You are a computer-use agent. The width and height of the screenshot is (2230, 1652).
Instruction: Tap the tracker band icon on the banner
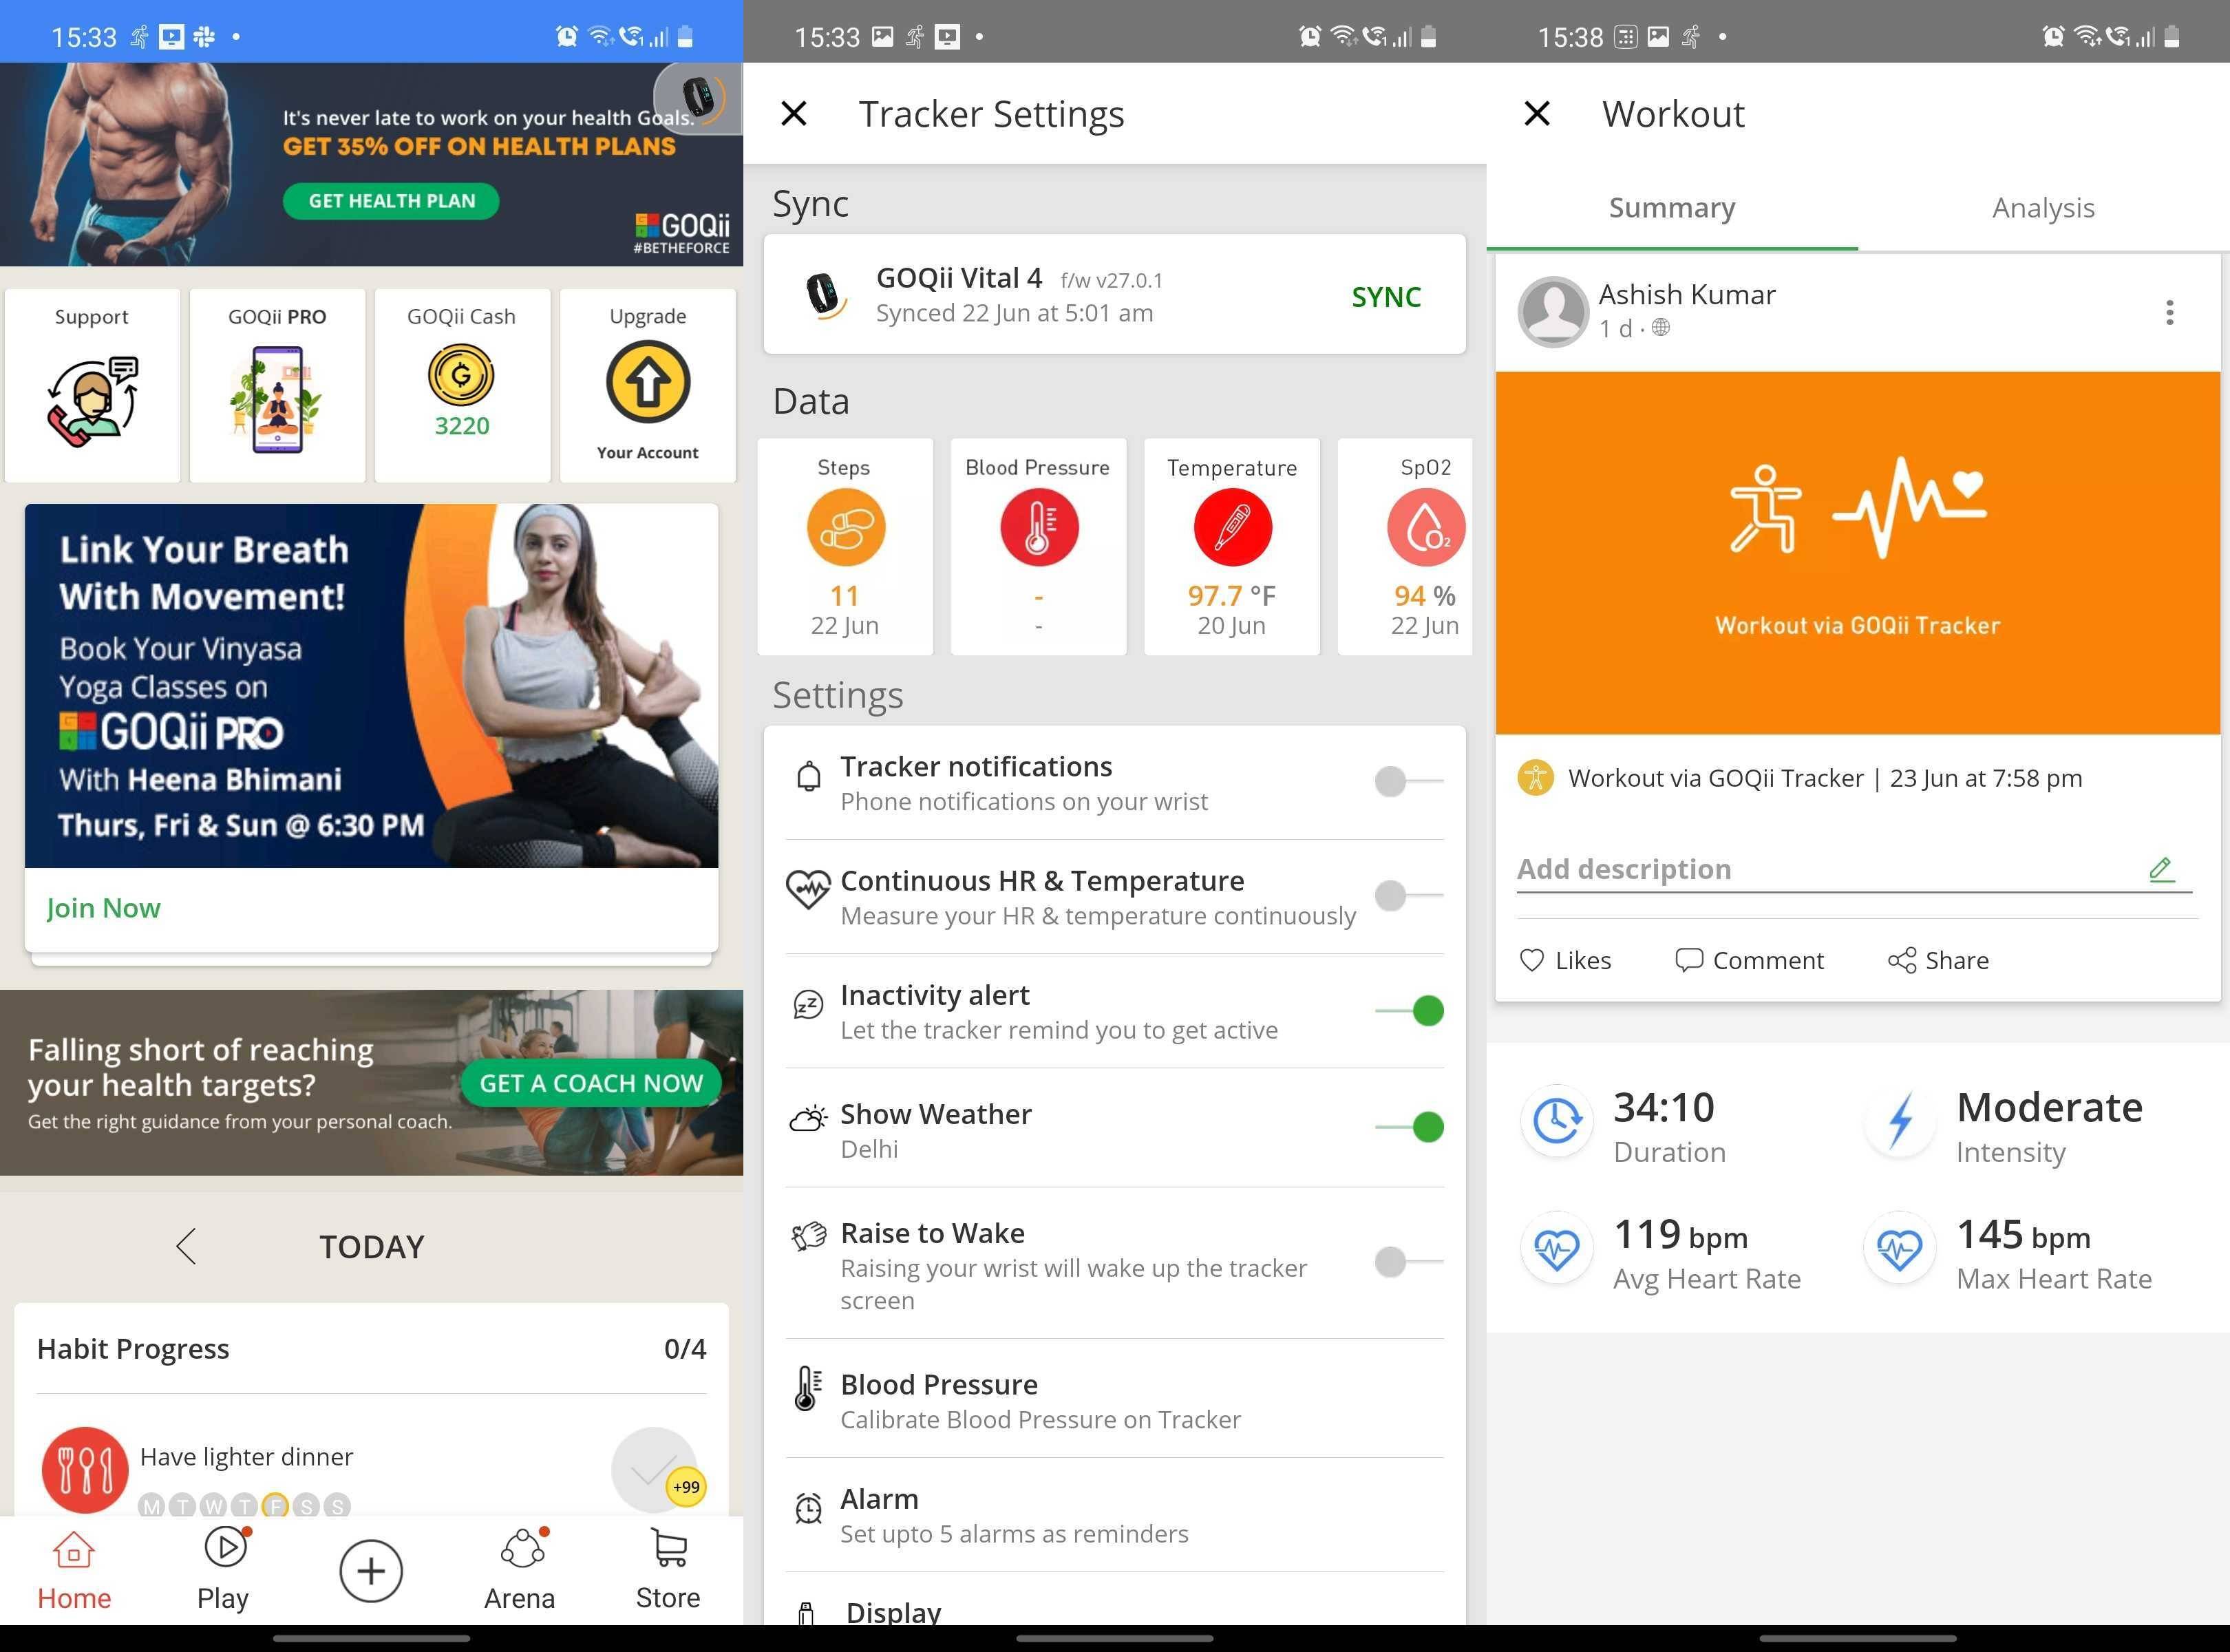pyautogui.click(x=698, y=98)
